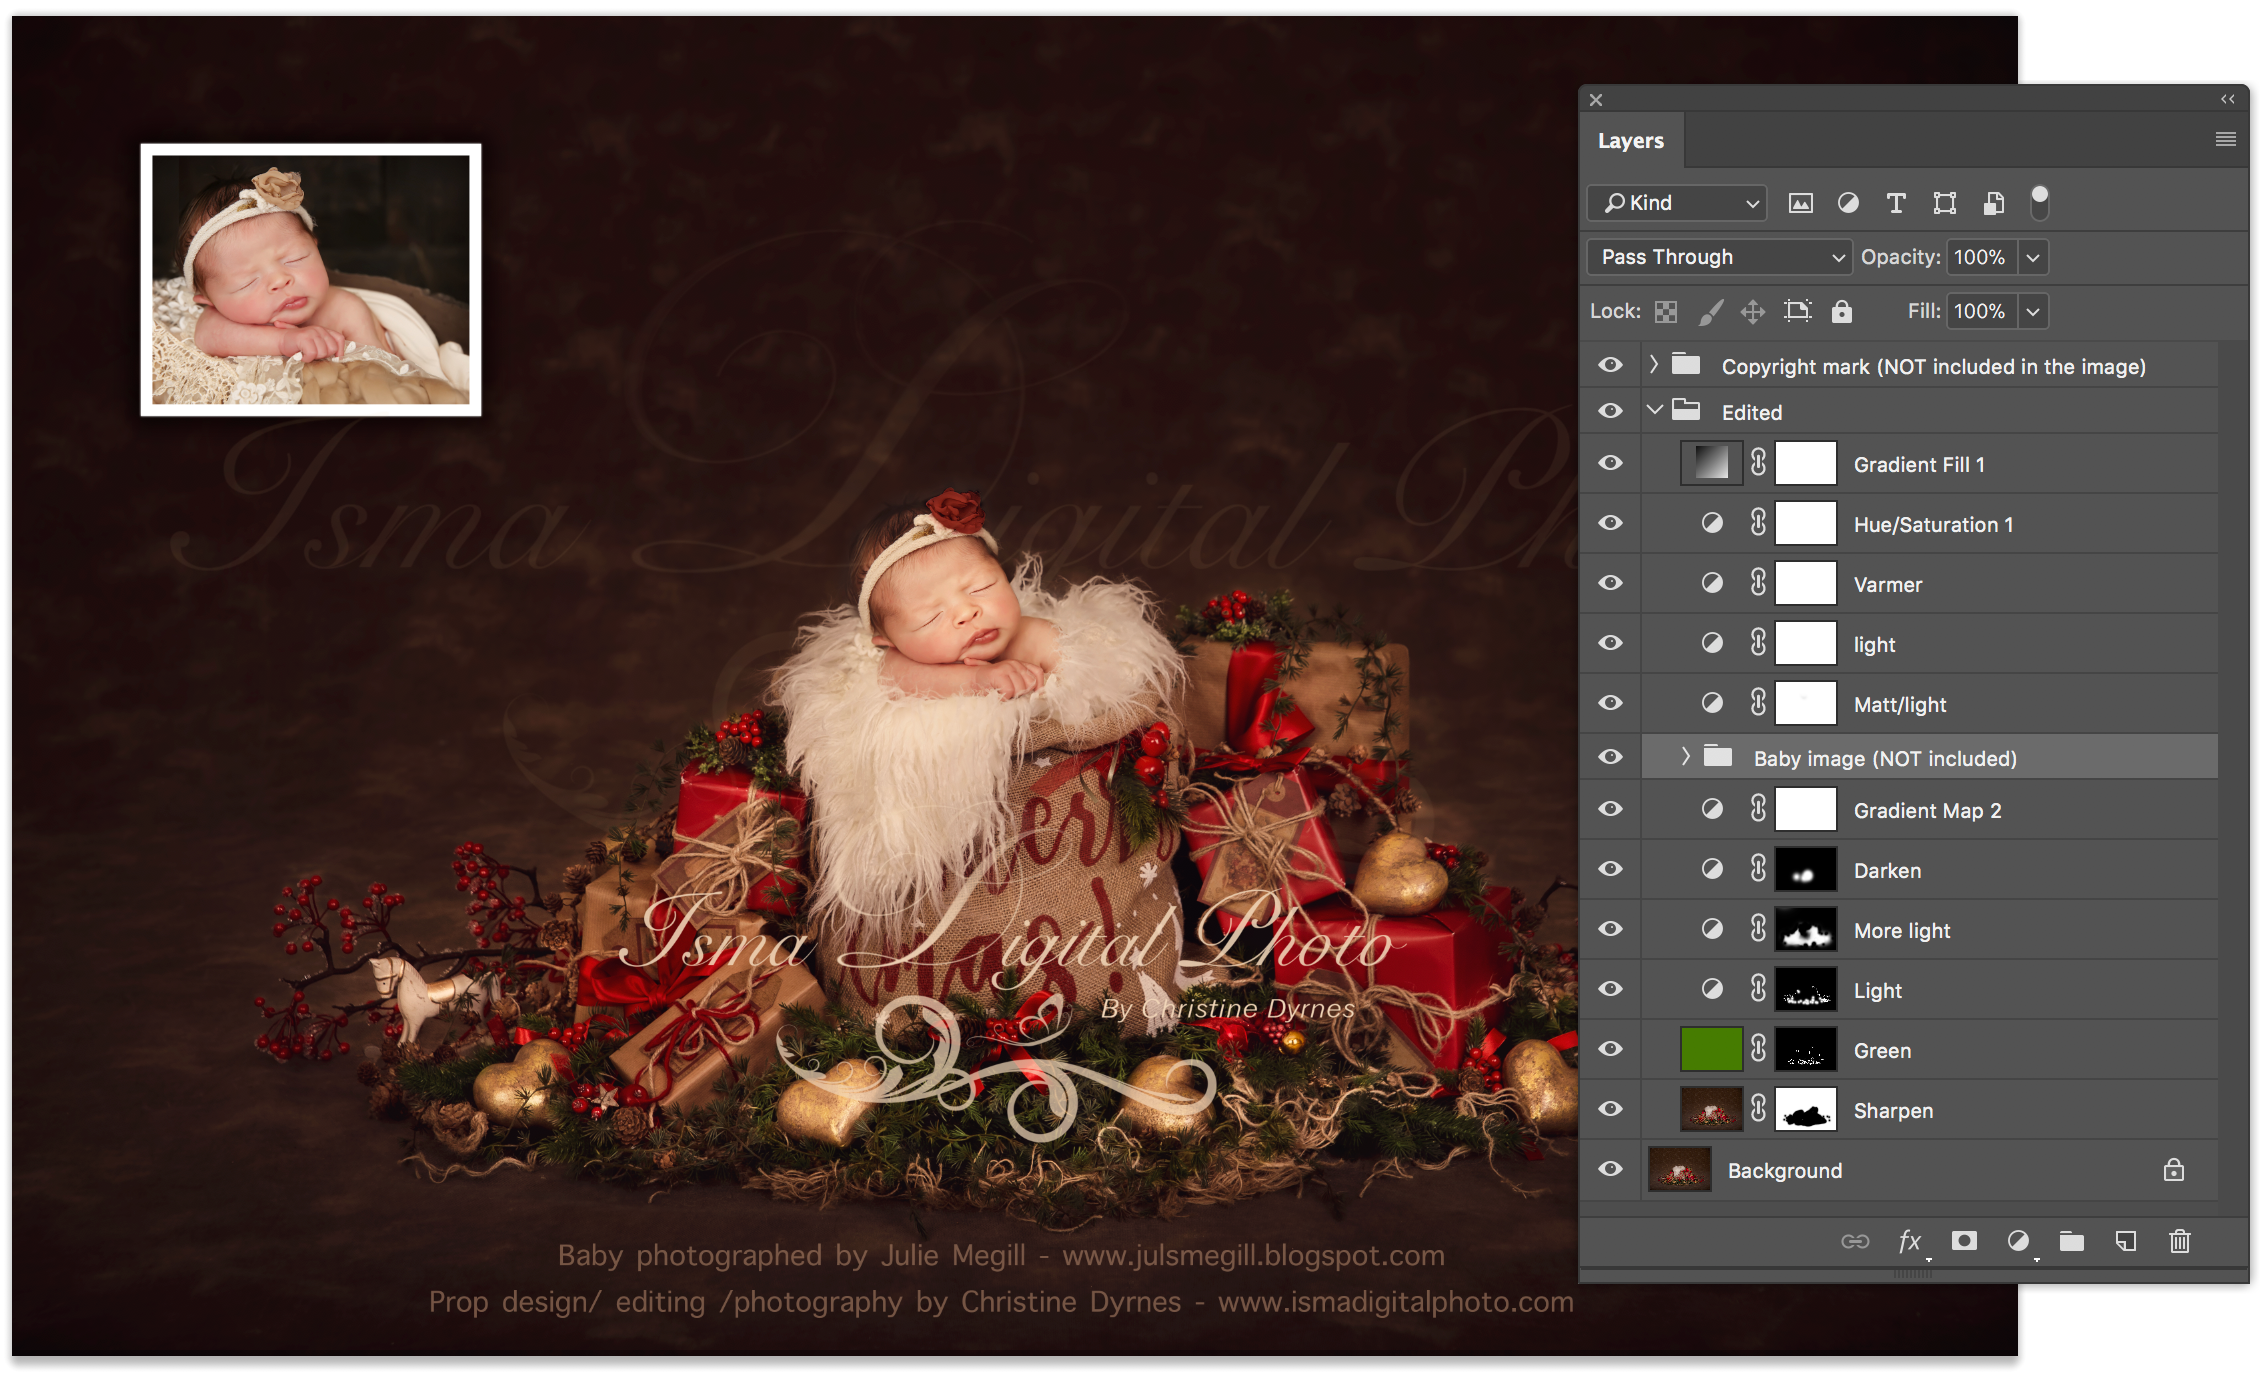
Task: Lock transparent pixels icon
Action: coord(1666,312)
